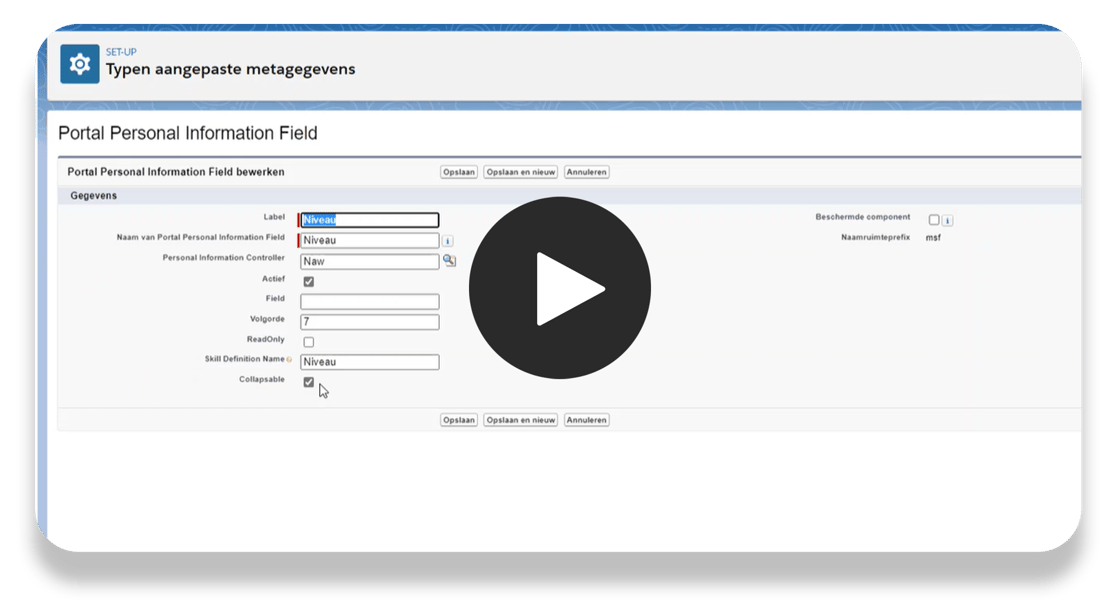Click the Gegevens section header
Viewport: 1120px width, 609px height.
[94, 196]
